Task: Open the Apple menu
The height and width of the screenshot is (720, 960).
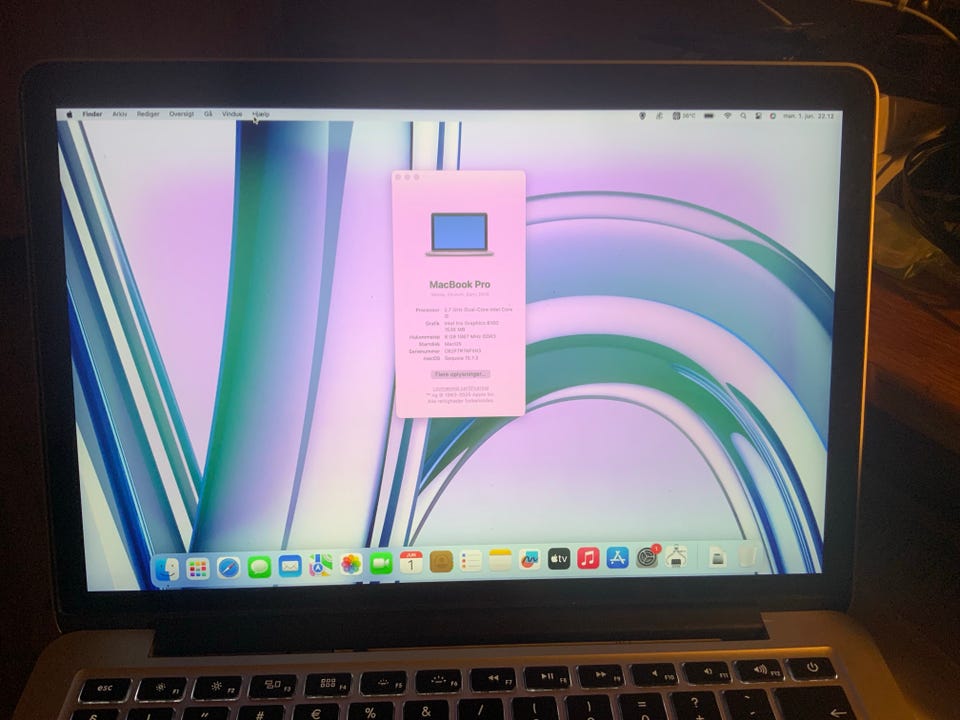Action: 69,114
